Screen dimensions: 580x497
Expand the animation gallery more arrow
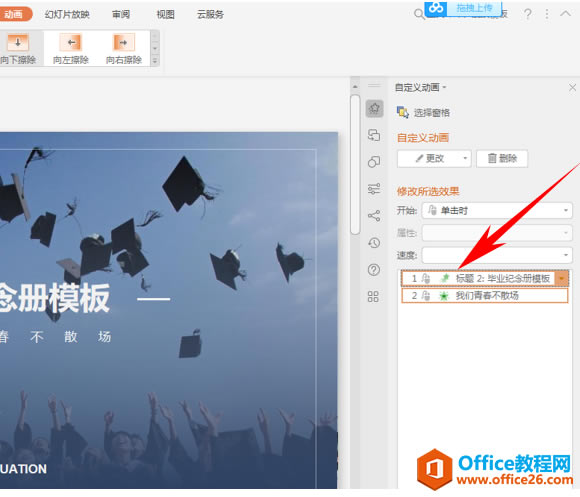[x=155, y=61]
